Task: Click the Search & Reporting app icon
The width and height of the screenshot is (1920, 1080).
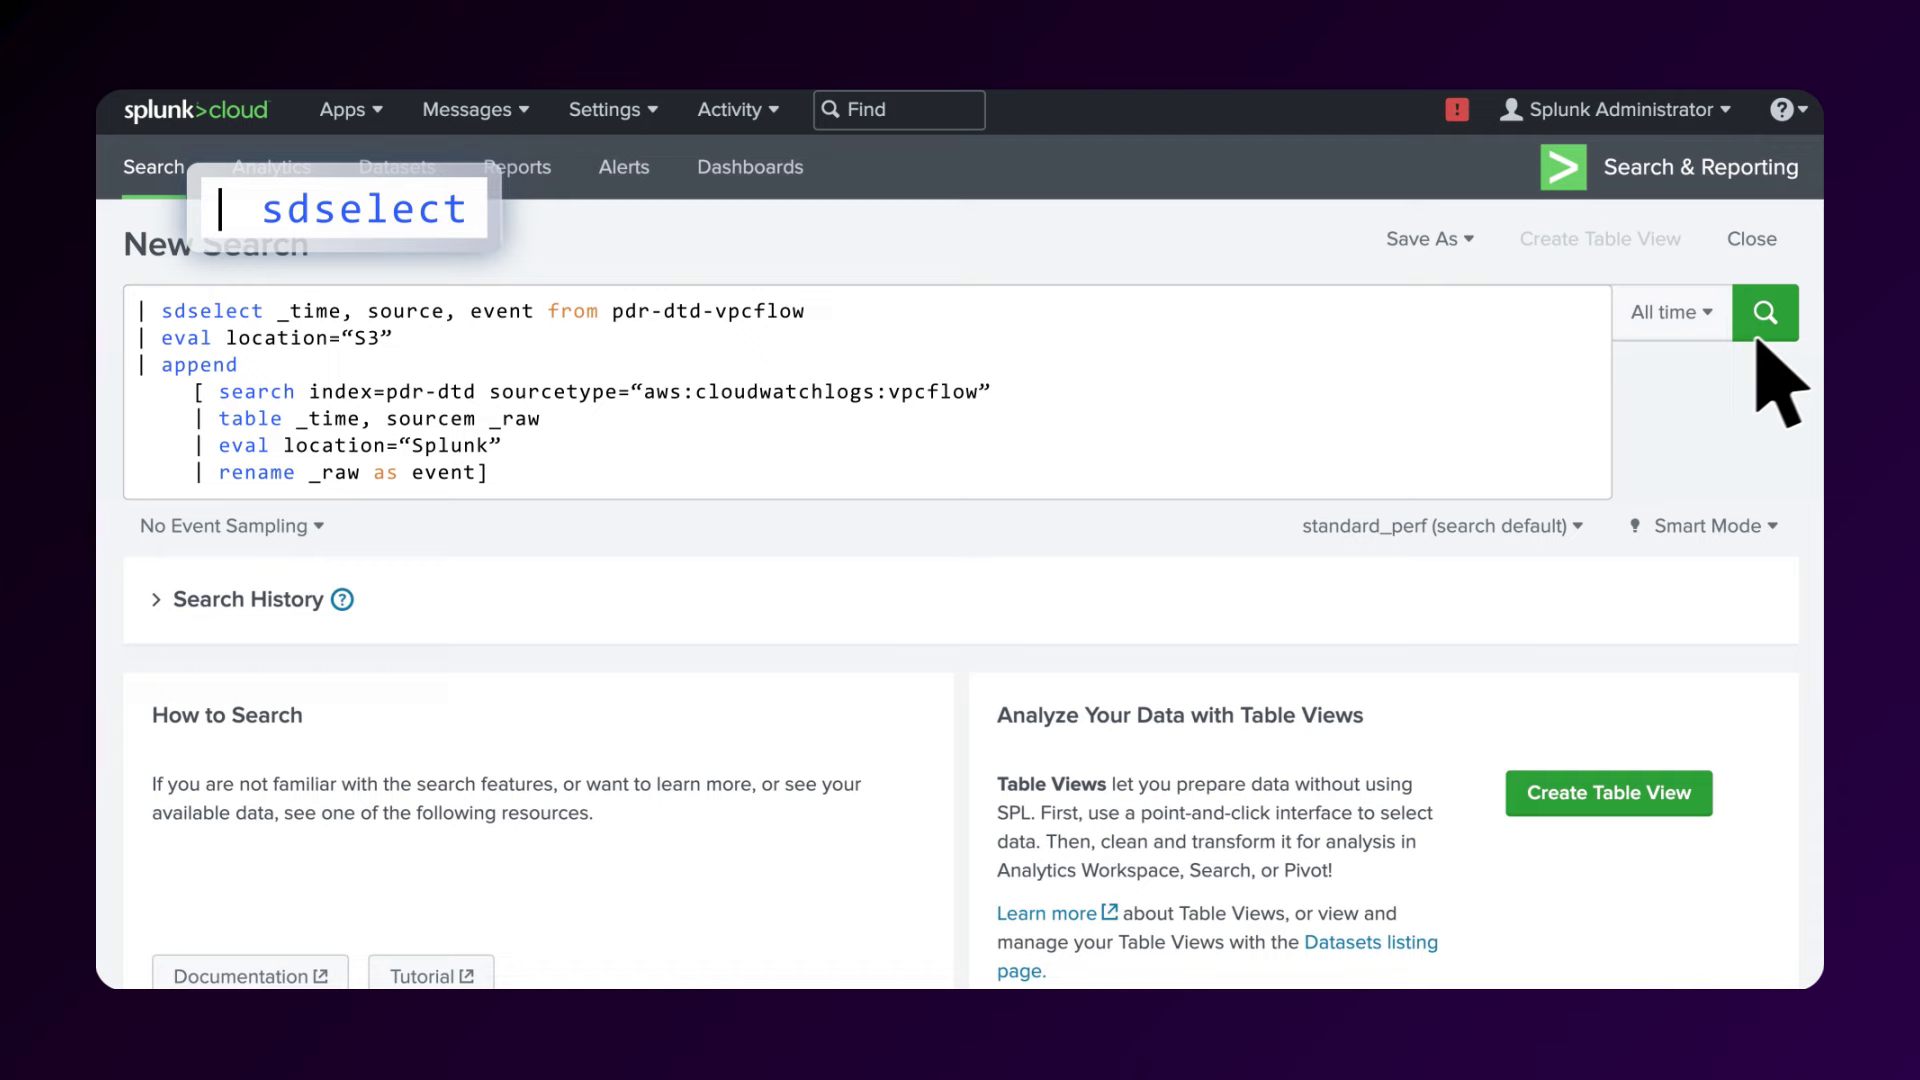Action: click(x=1563, y=167)
